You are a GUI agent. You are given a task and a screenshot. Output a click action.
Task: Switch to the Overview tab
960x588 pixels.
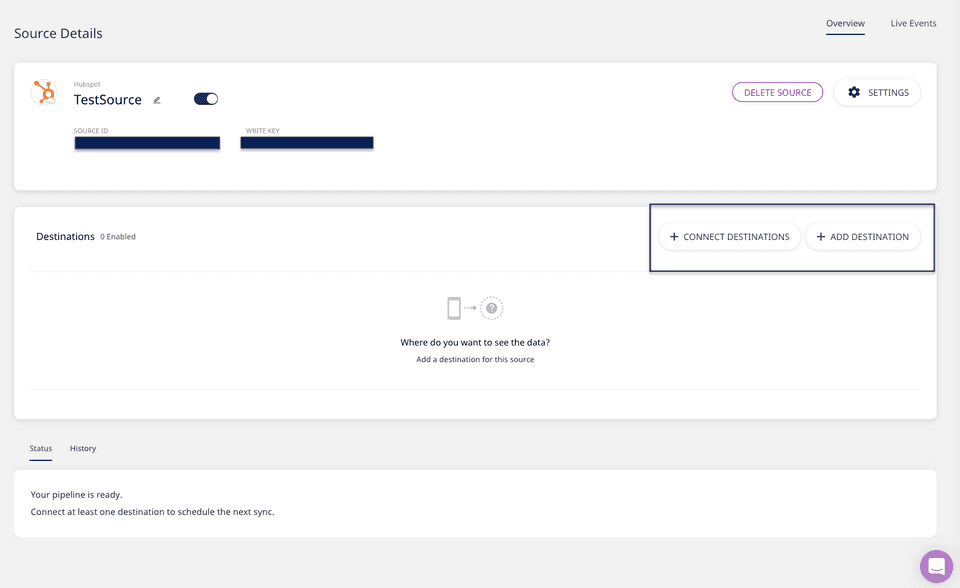click(x=845, y=23)
